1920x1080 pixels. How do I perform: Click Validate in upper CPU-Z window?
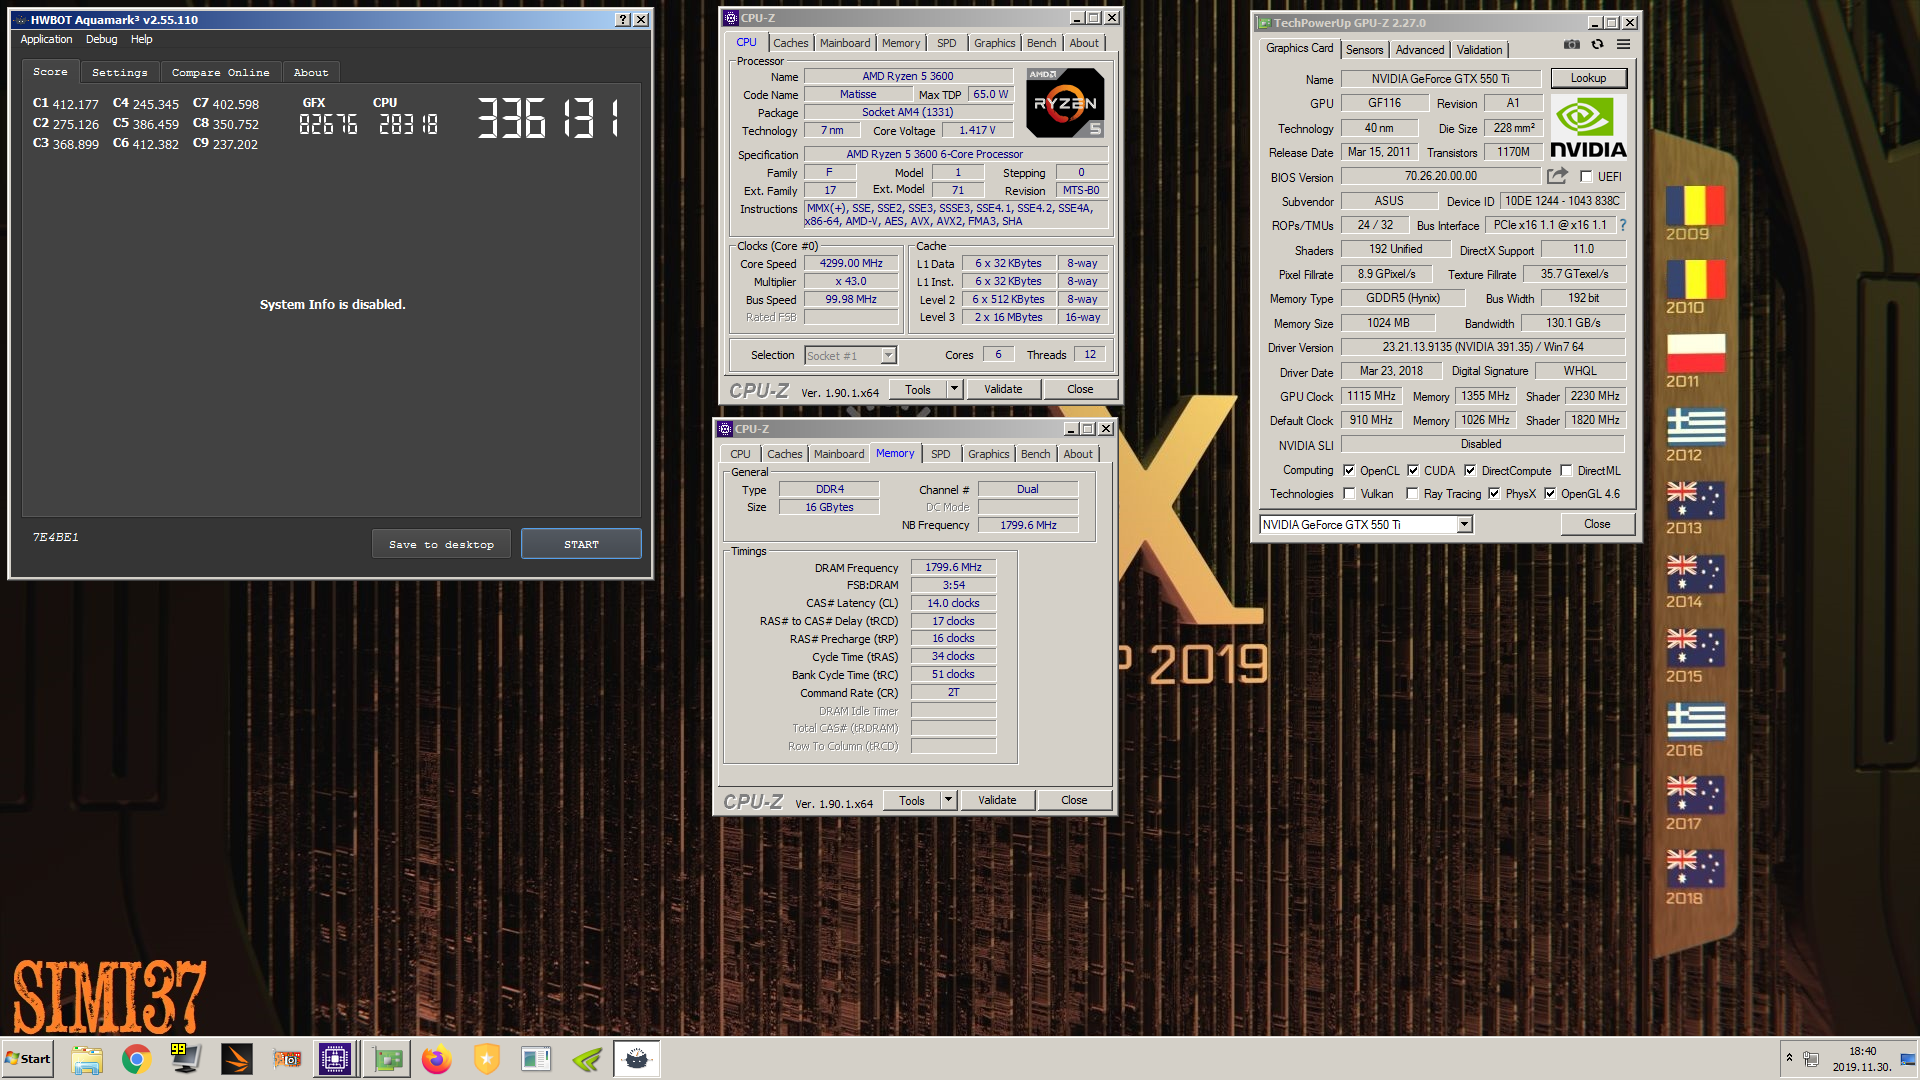[1003, 389]
